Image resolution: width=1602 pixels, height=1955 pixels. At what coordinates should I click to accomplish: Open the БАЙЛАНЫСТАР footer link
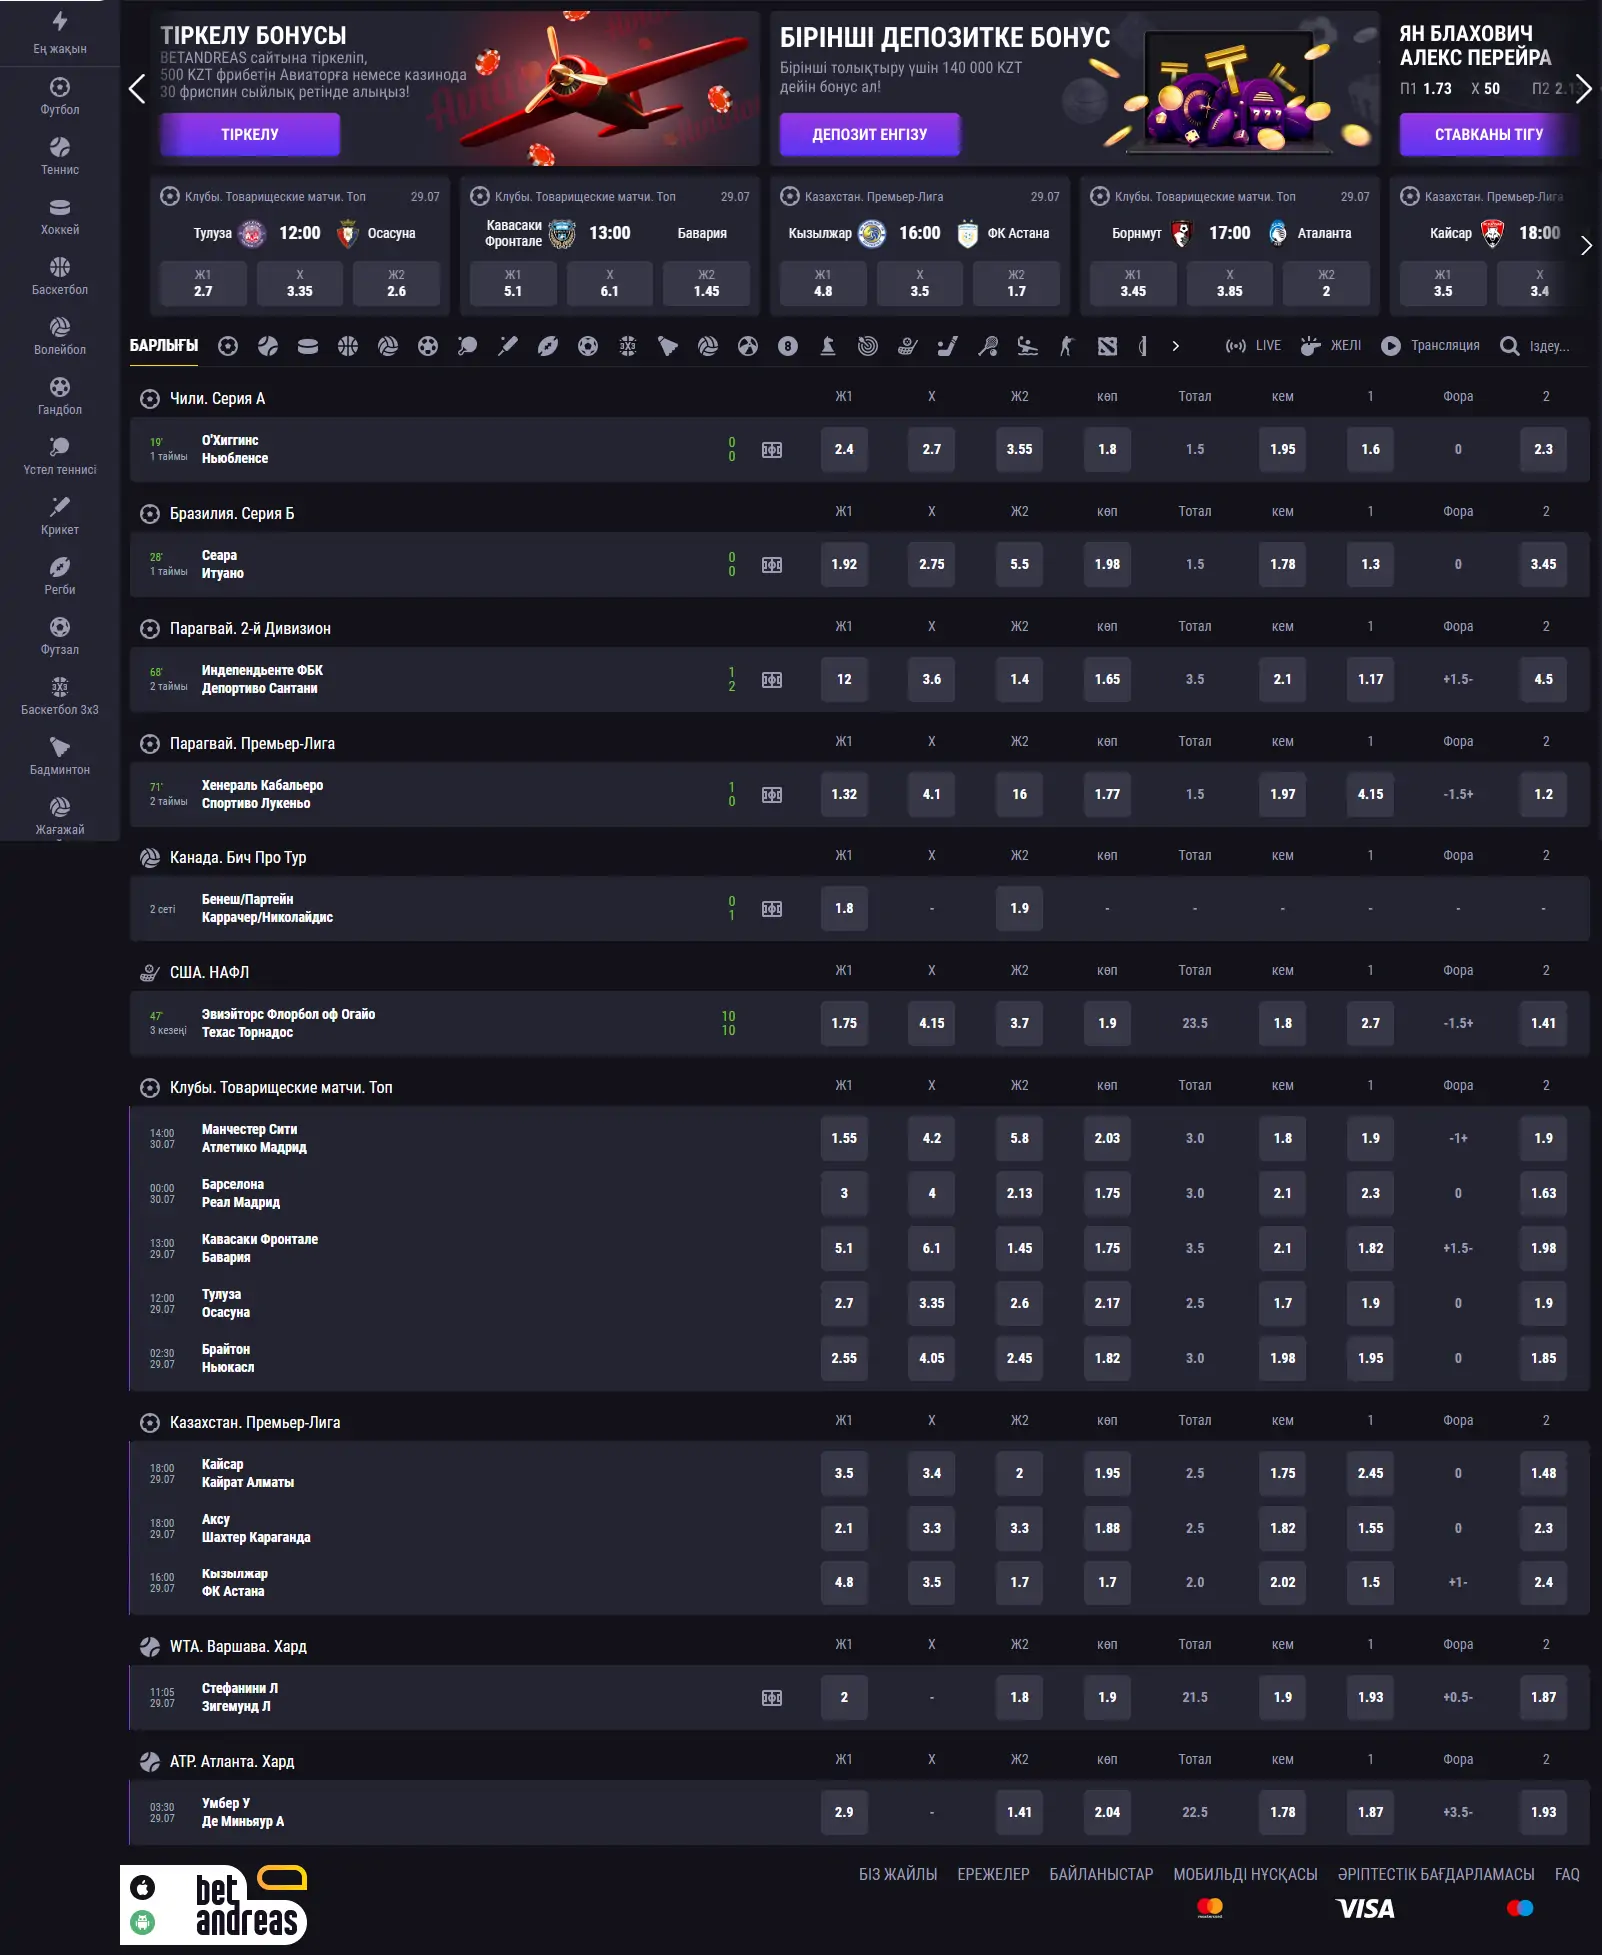pos(1101,1874)
